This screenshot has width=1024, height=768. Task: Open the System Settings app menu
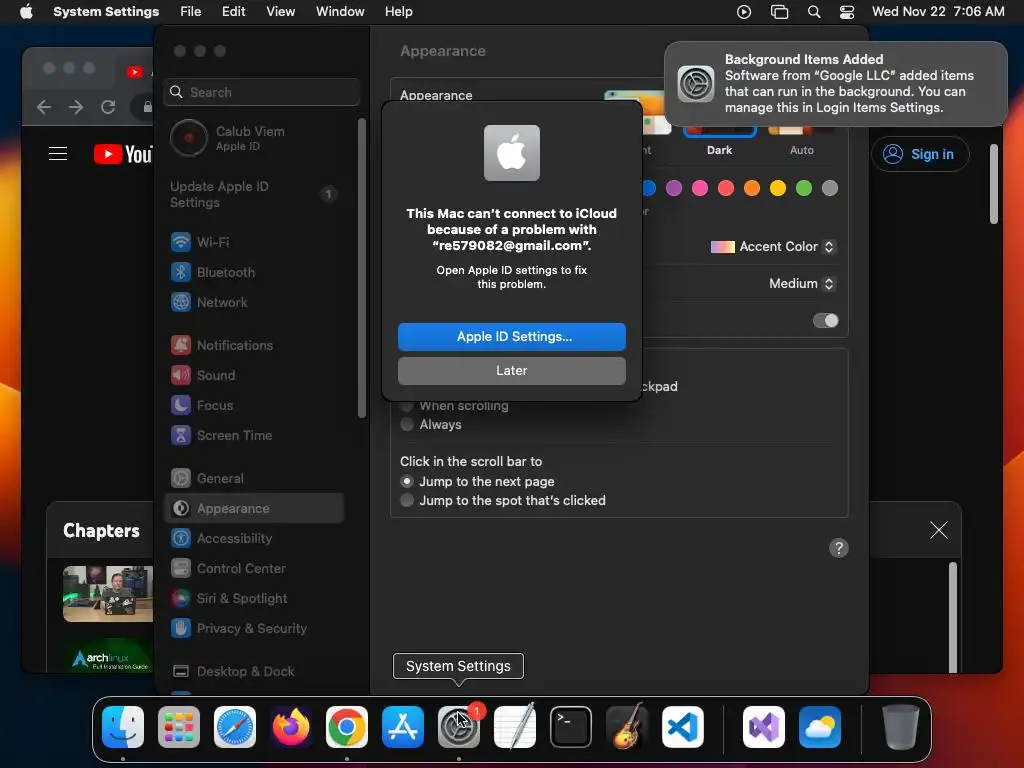click(106, 12)
